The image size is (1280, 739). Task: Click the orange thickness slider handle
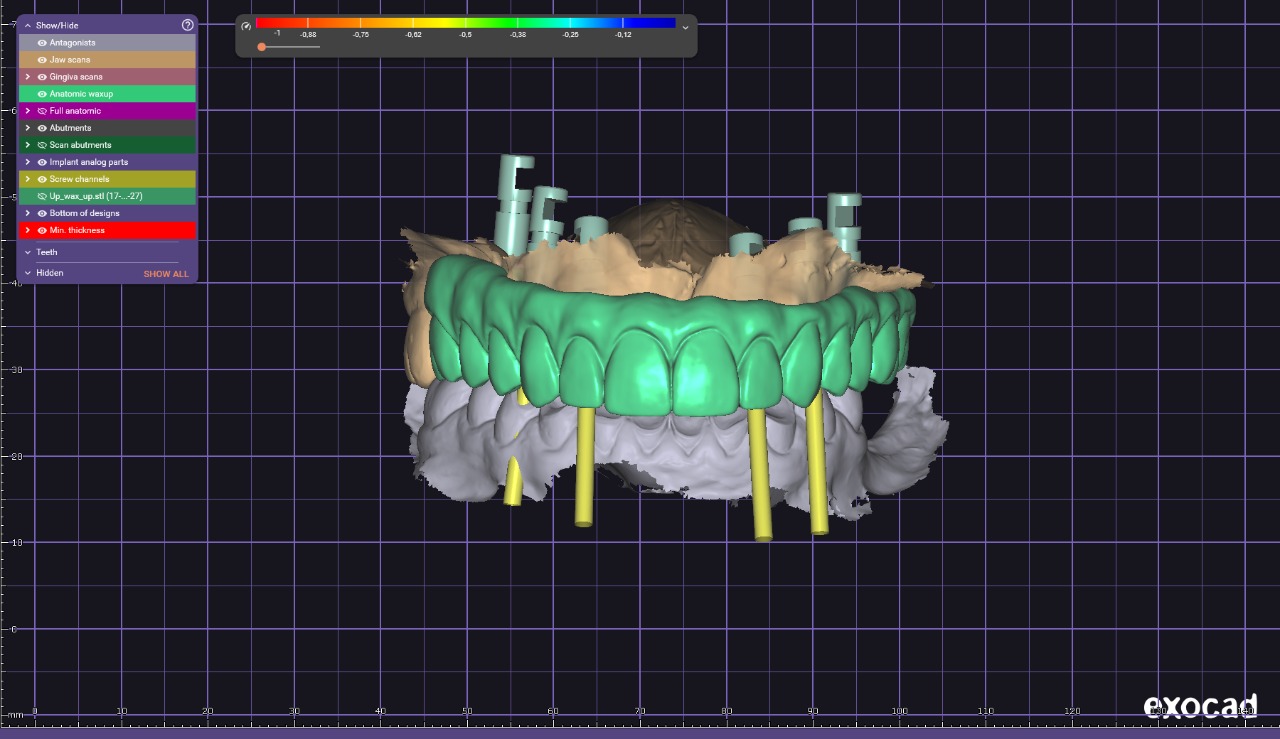pyautogui.click(x=261, y=47)
